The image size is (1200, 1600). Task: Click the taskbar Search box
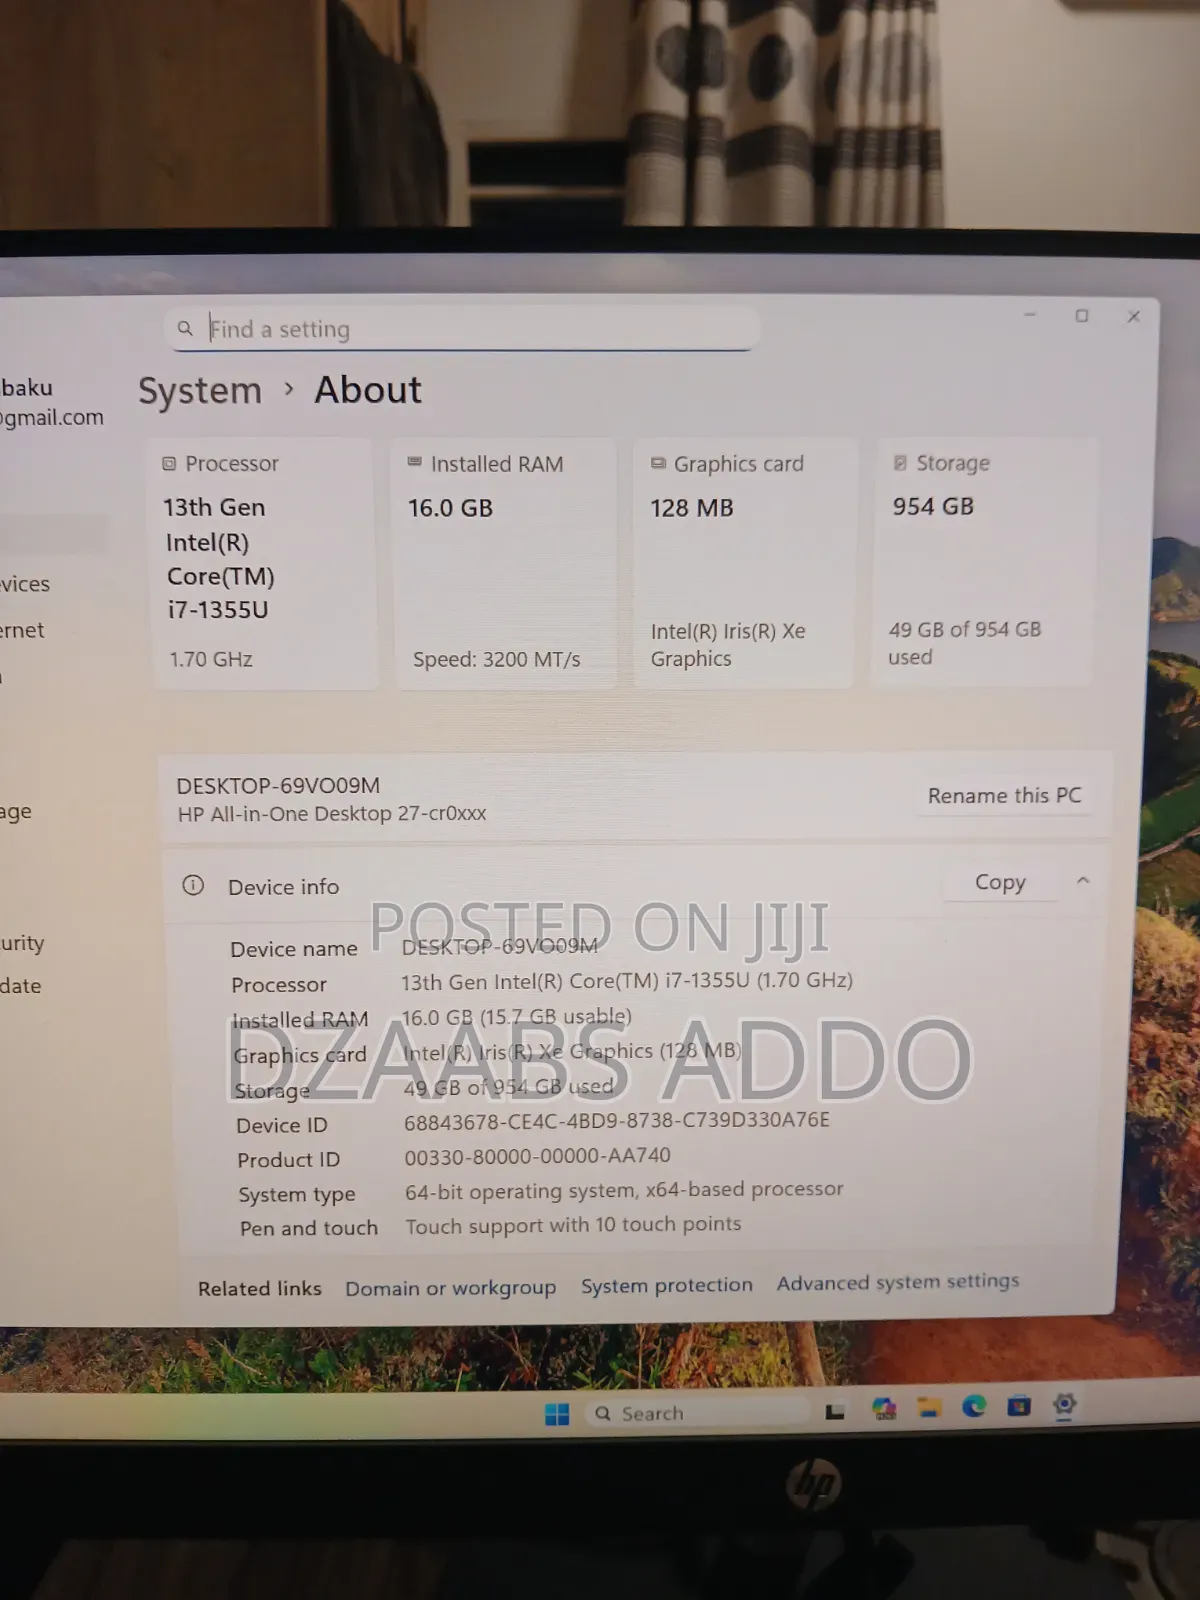click(x=697, y=1413)
